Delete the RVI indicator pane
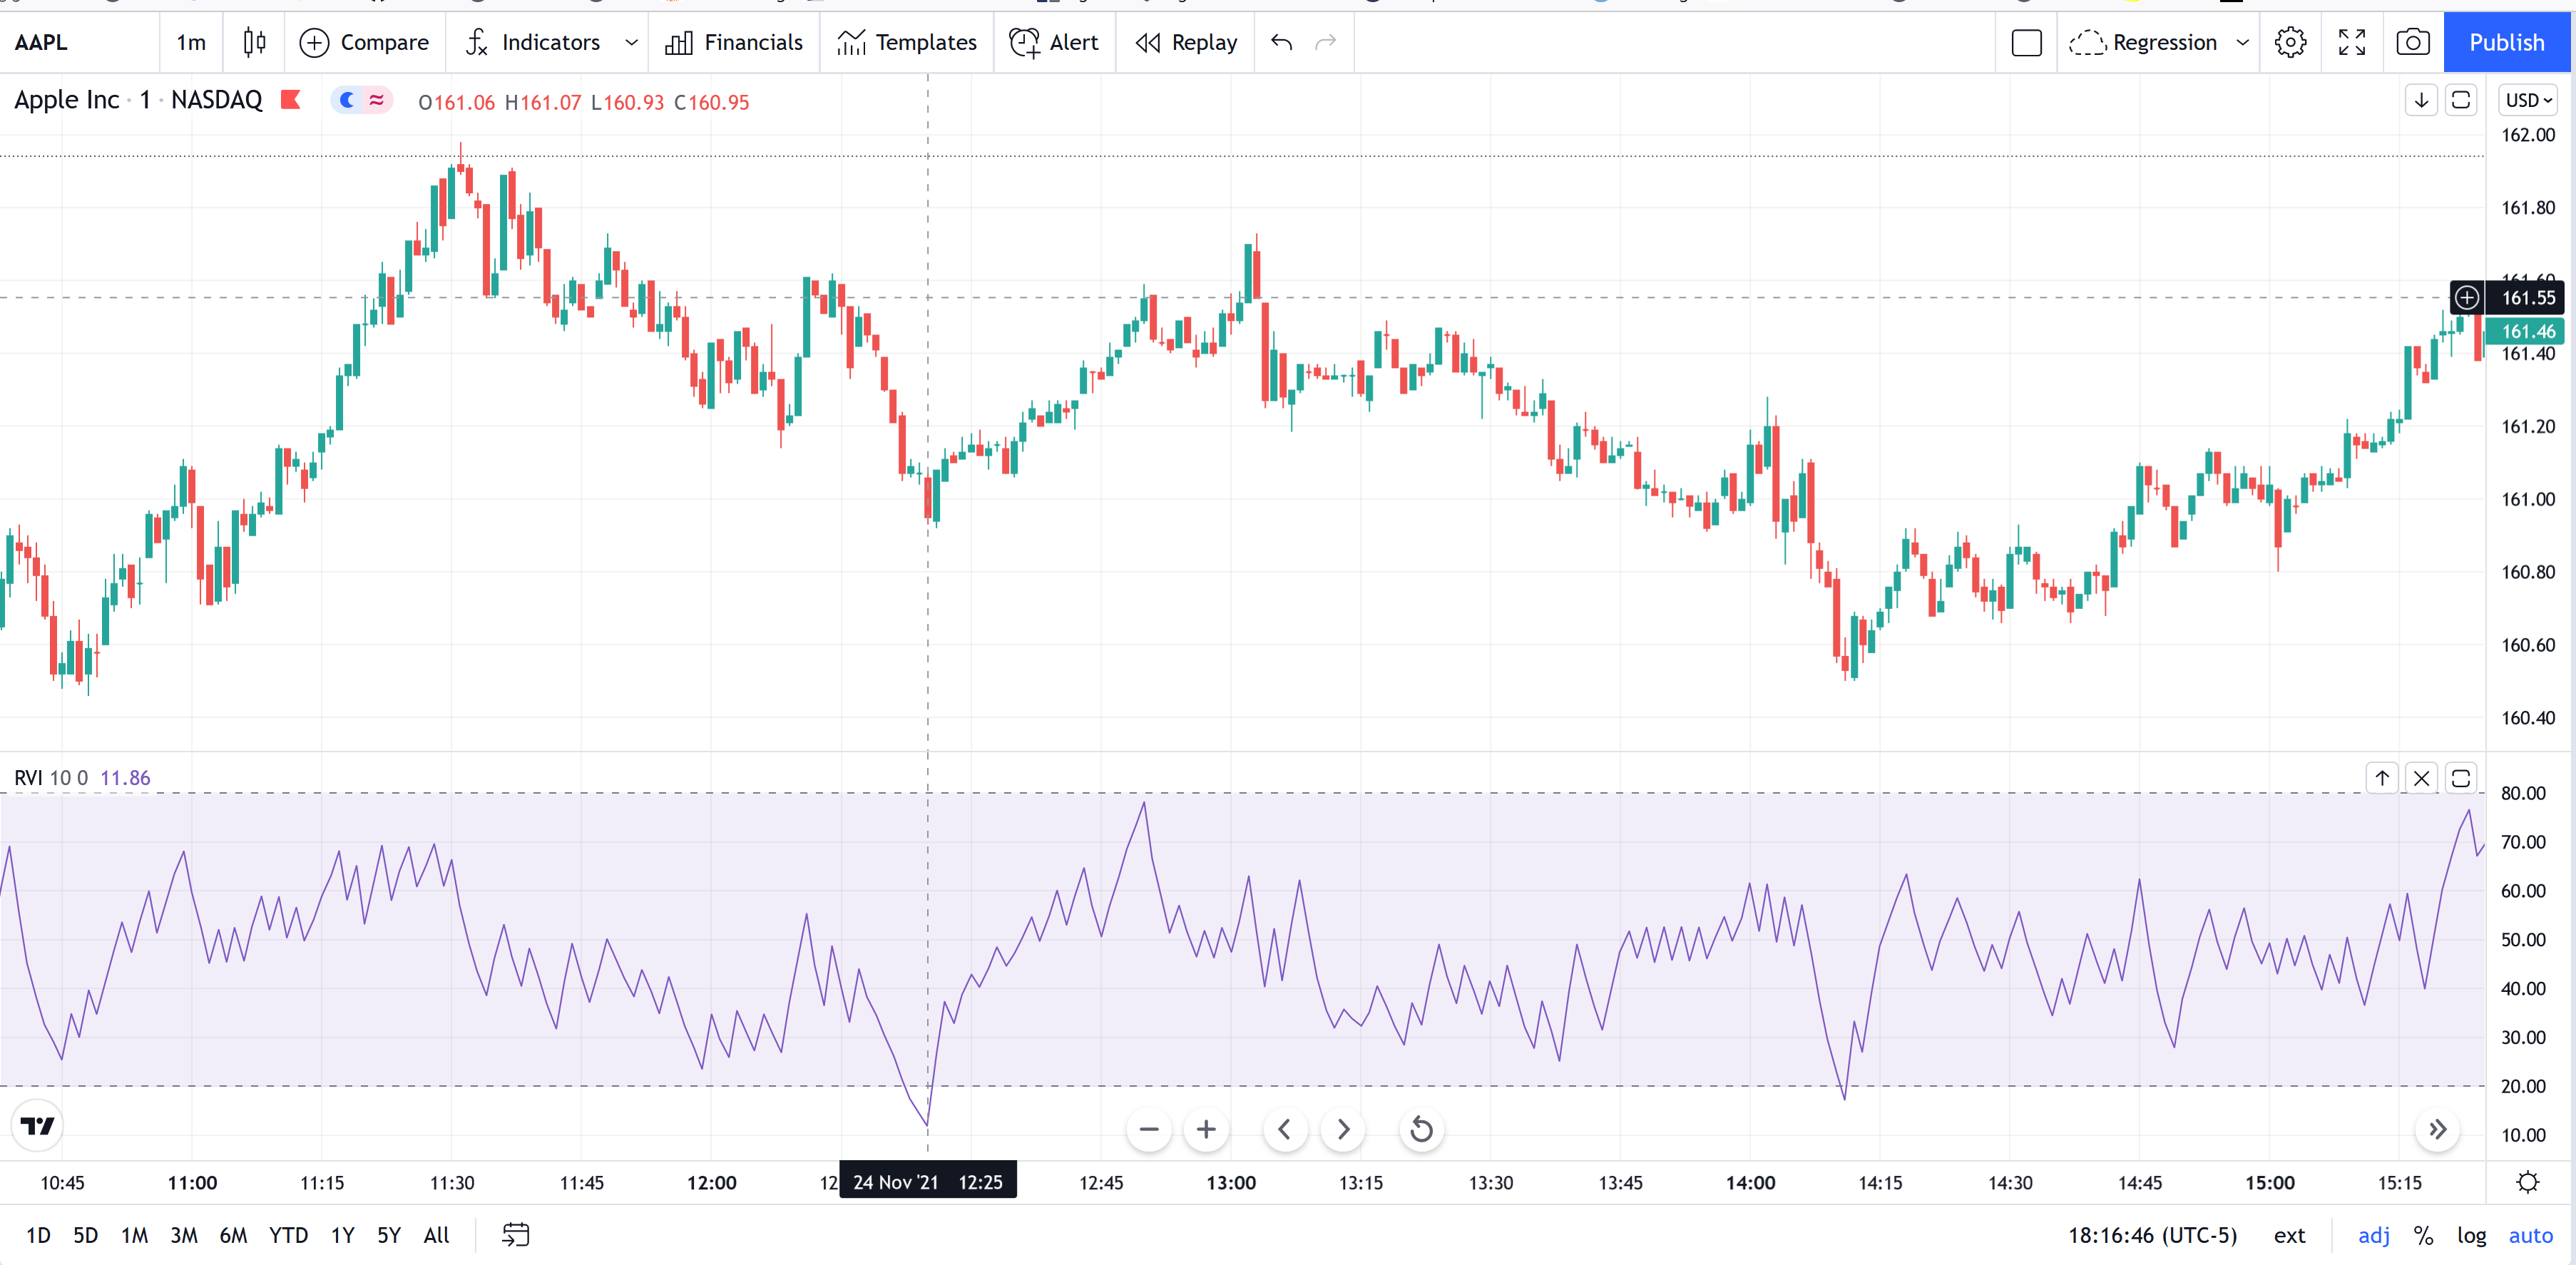Image resolution: width=2576 pixels, height=1265 pixels. pos(2421,777)
